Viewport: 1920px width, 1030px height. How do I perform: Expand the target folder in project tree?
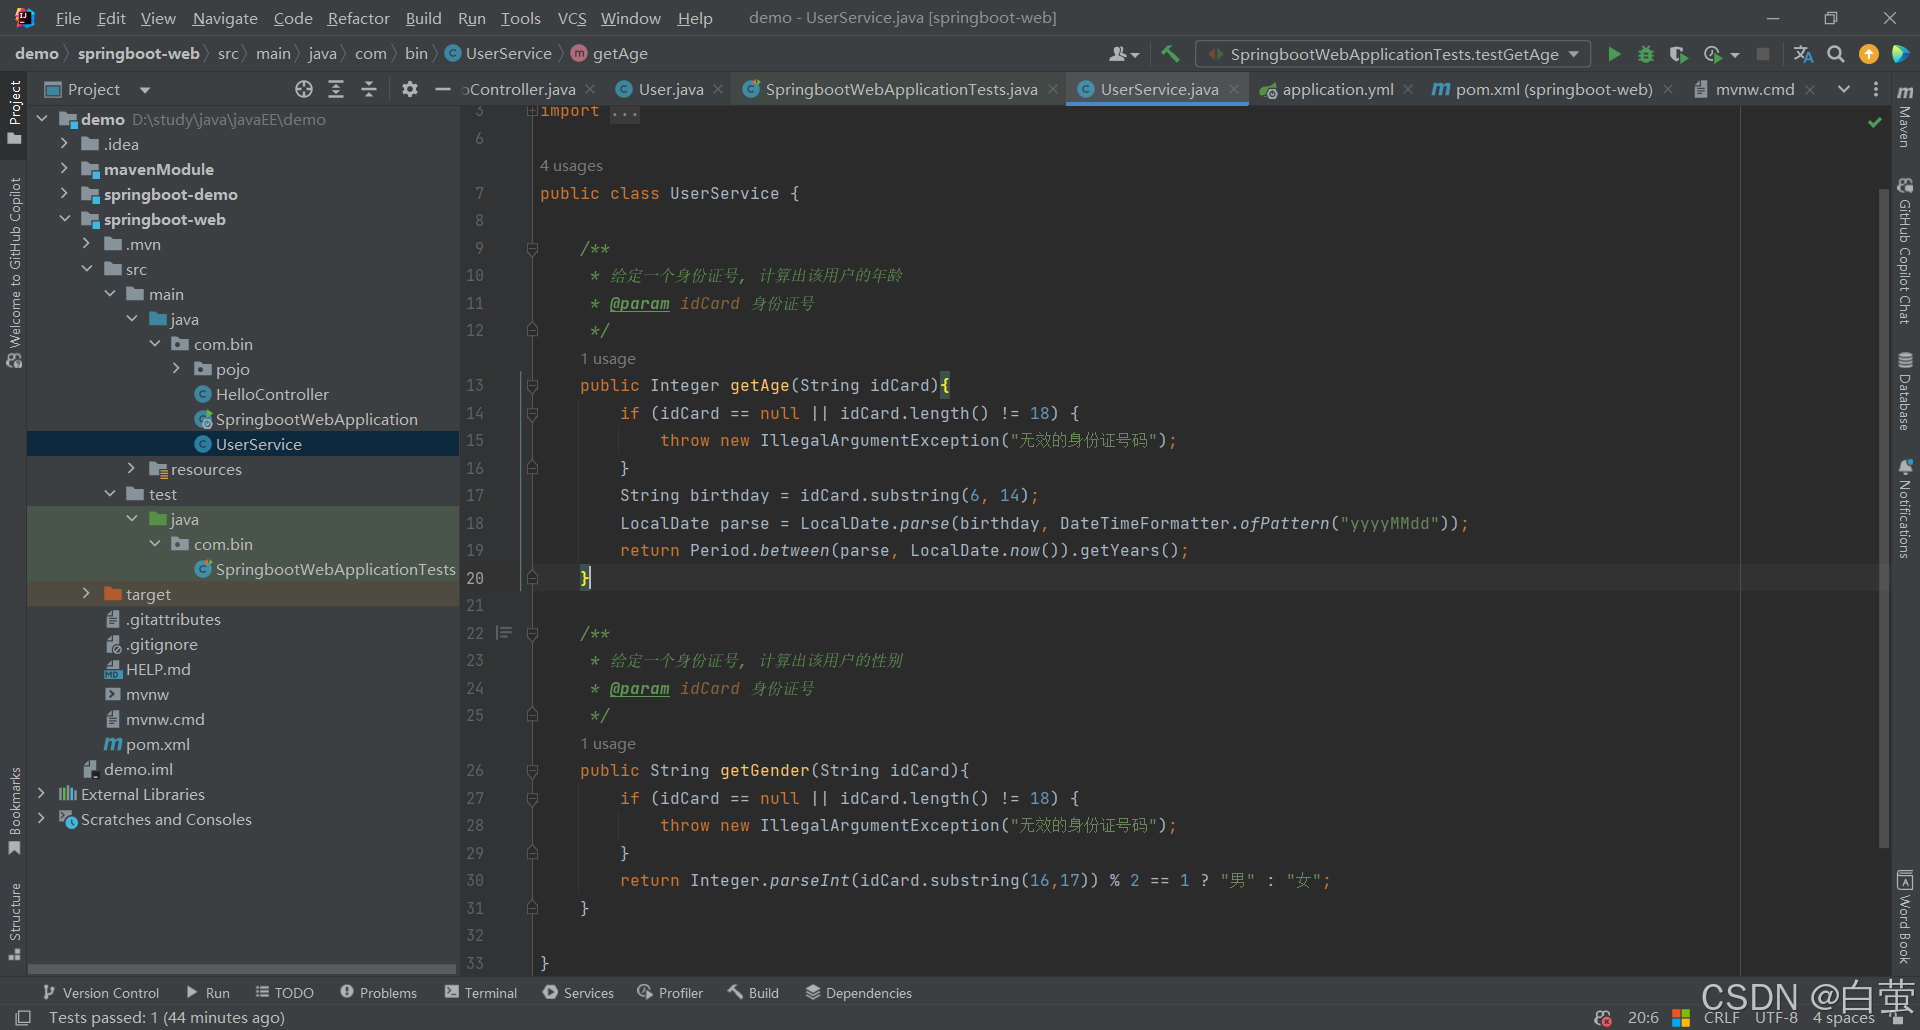(87, 594)
